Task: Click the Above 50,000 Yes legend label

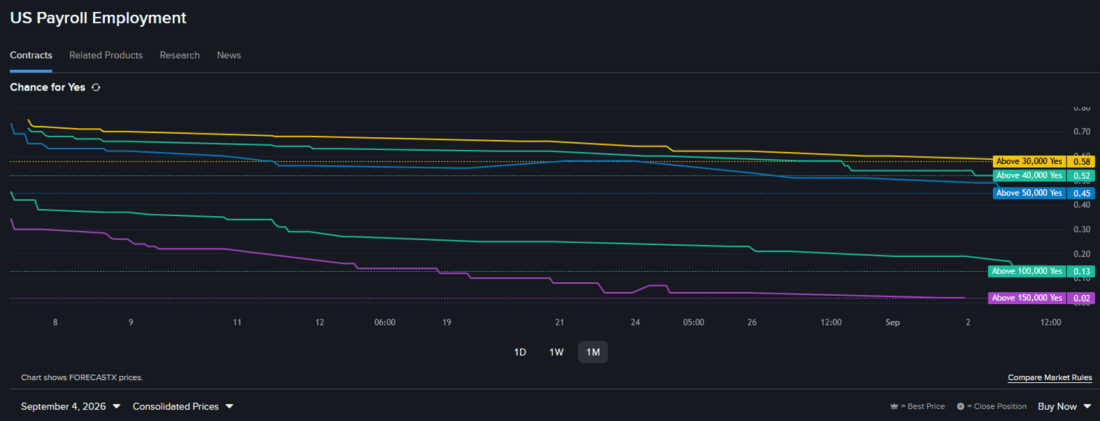Action: 1029,193
